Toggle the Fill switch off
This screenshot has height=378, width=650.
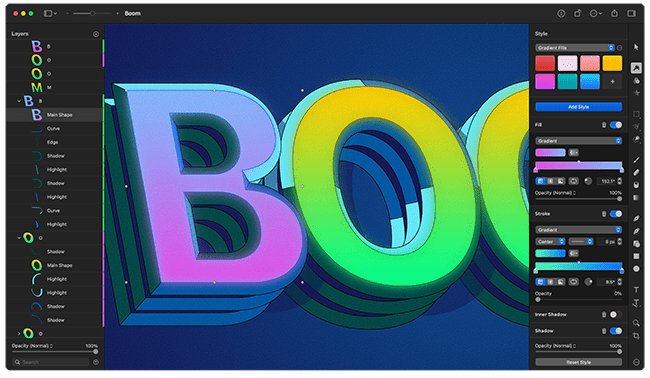coord(616,125)
